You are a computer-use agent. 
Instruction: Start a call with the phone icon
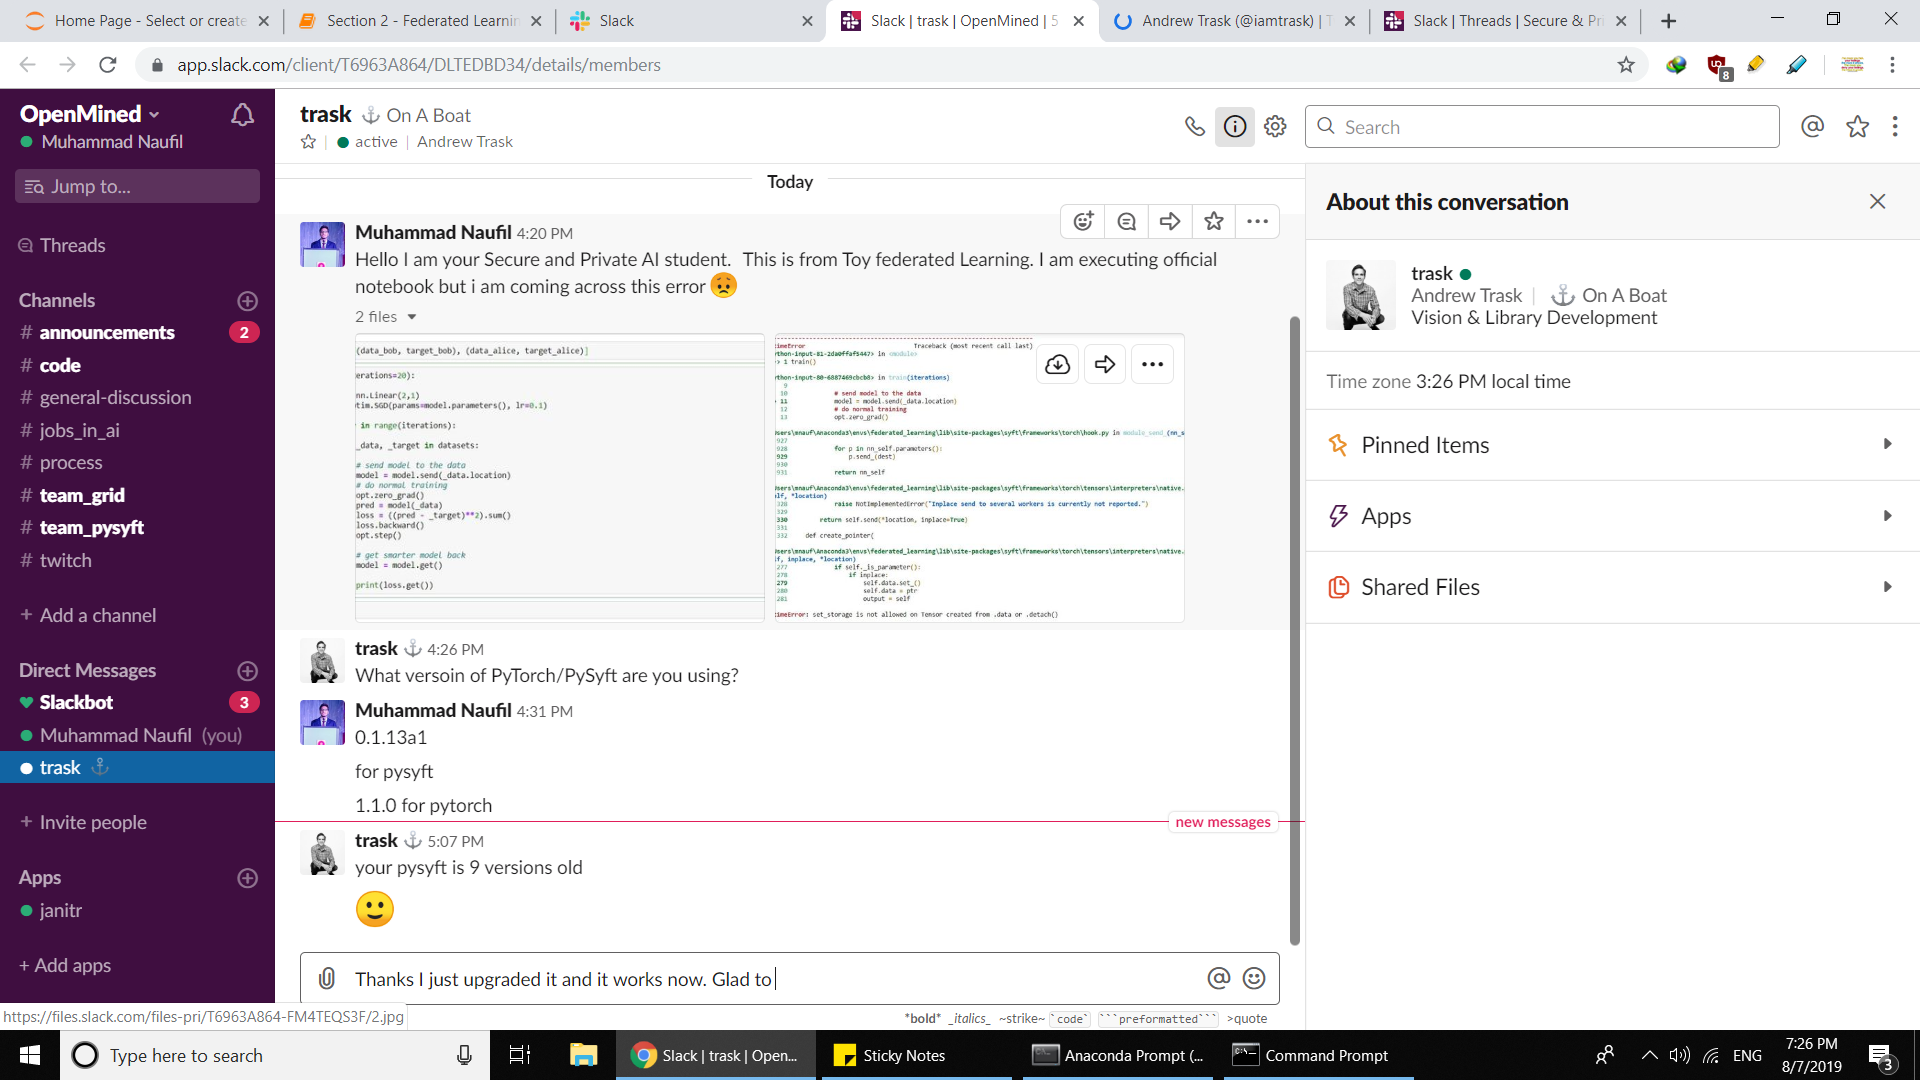[1194, 126]
